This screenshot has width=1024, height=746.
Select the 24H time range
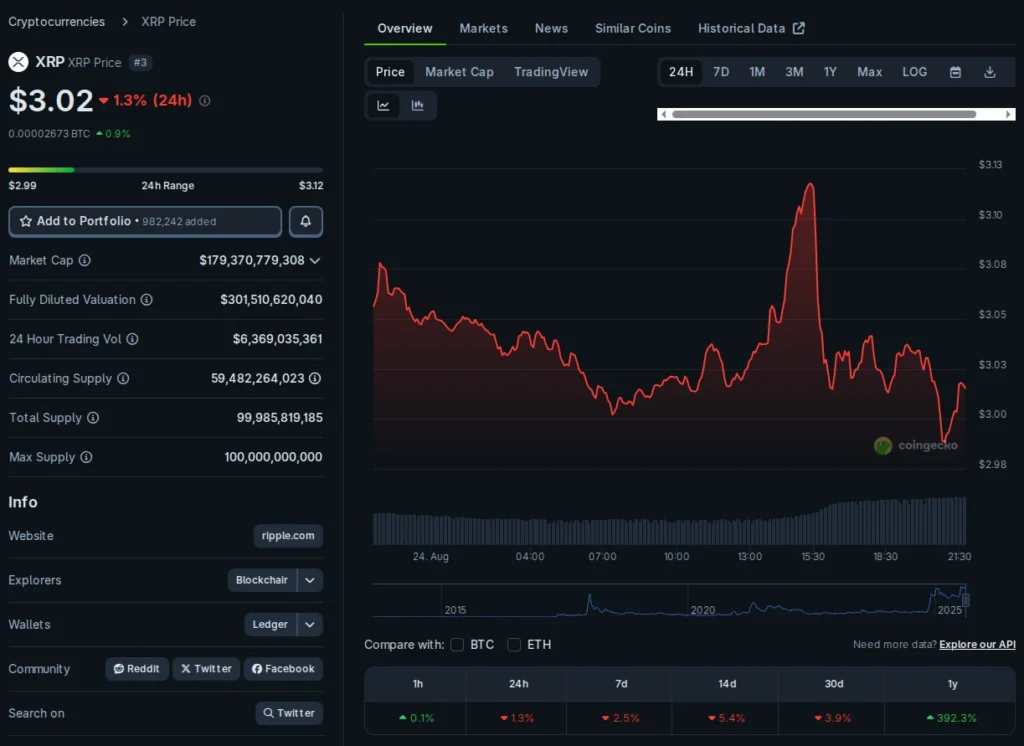click(680, 72)
